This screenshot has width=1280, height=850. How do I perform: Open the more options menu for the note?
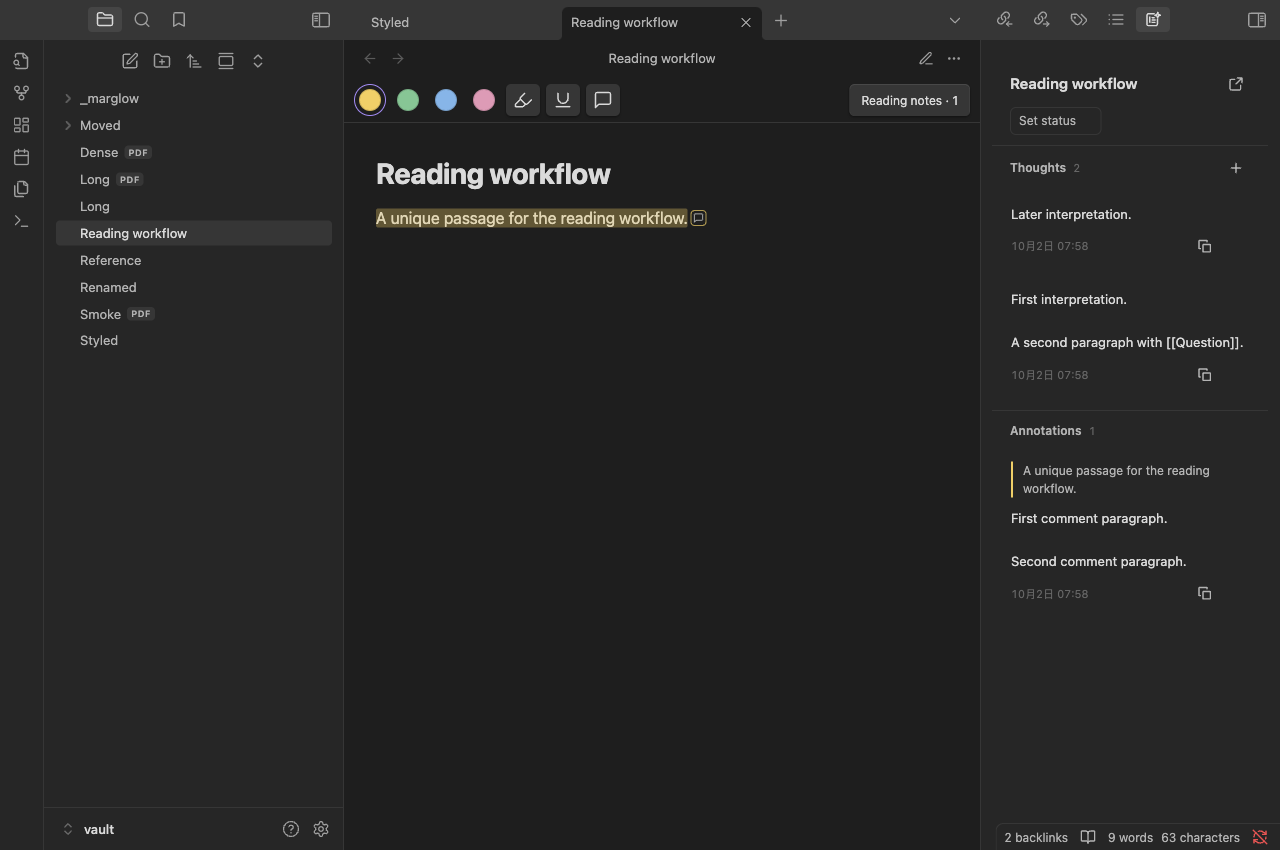(x=954, y=59)
